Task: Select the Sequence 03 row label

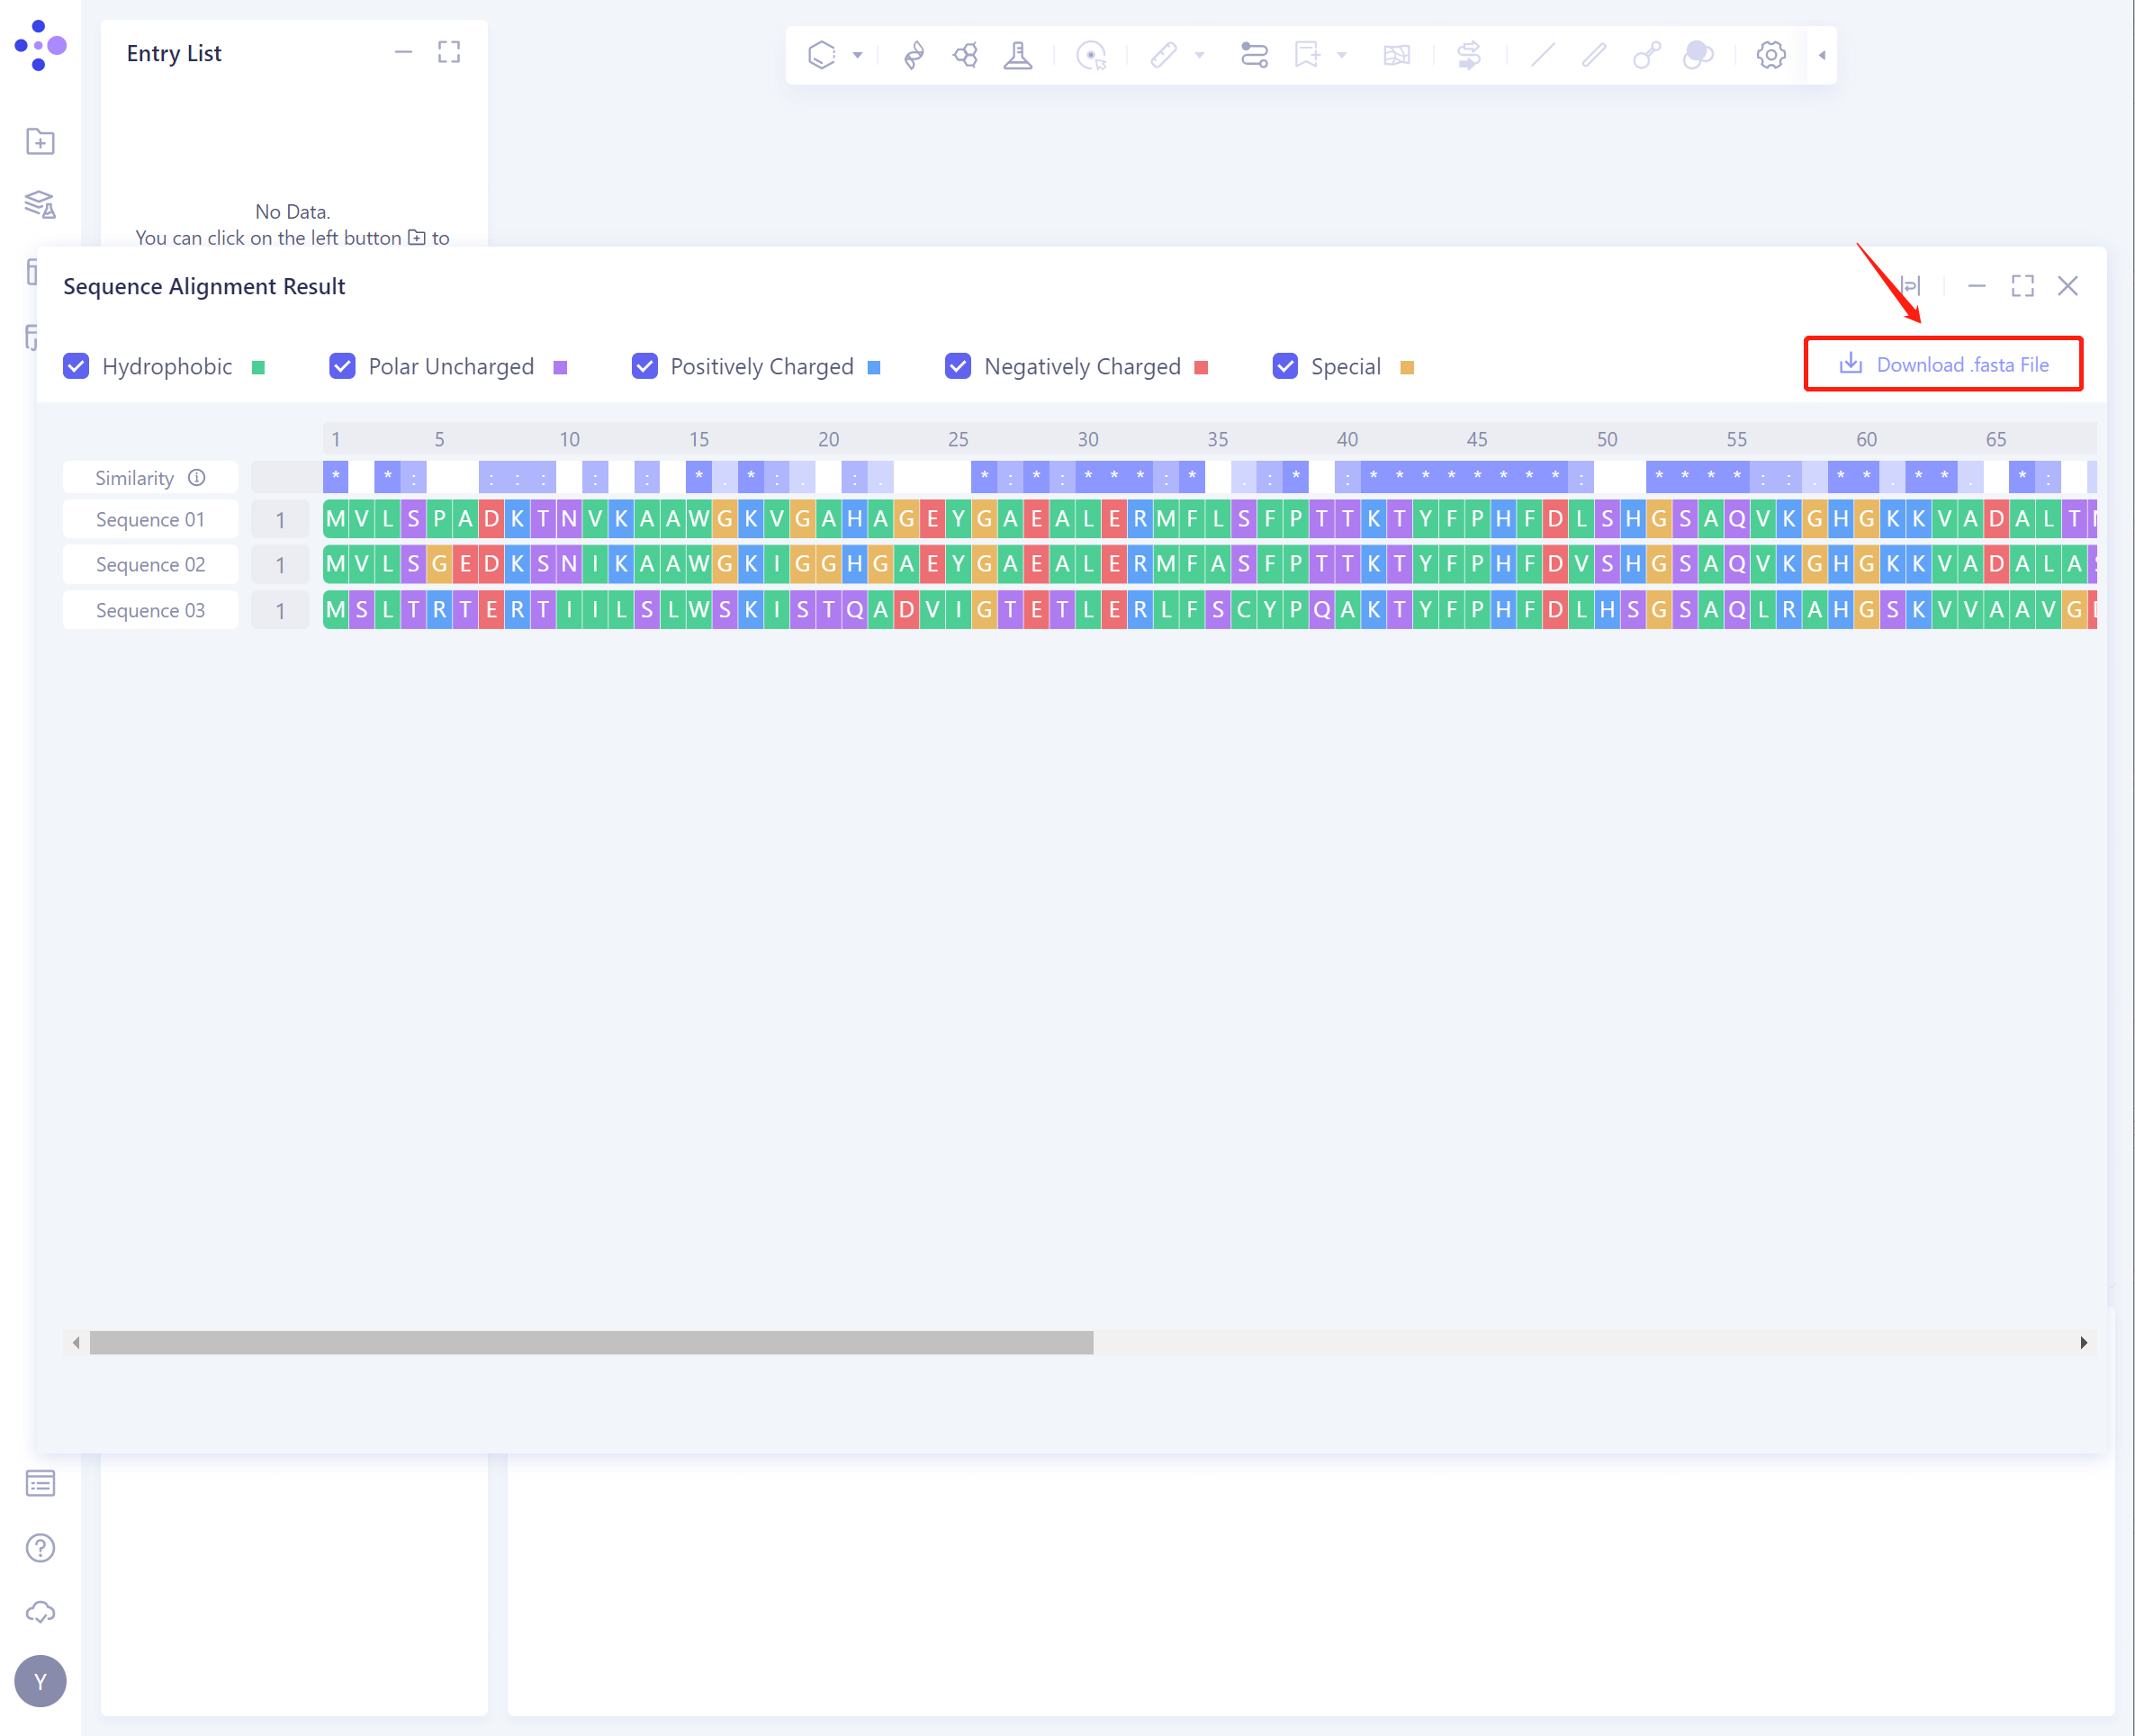Action: point(150,610)
